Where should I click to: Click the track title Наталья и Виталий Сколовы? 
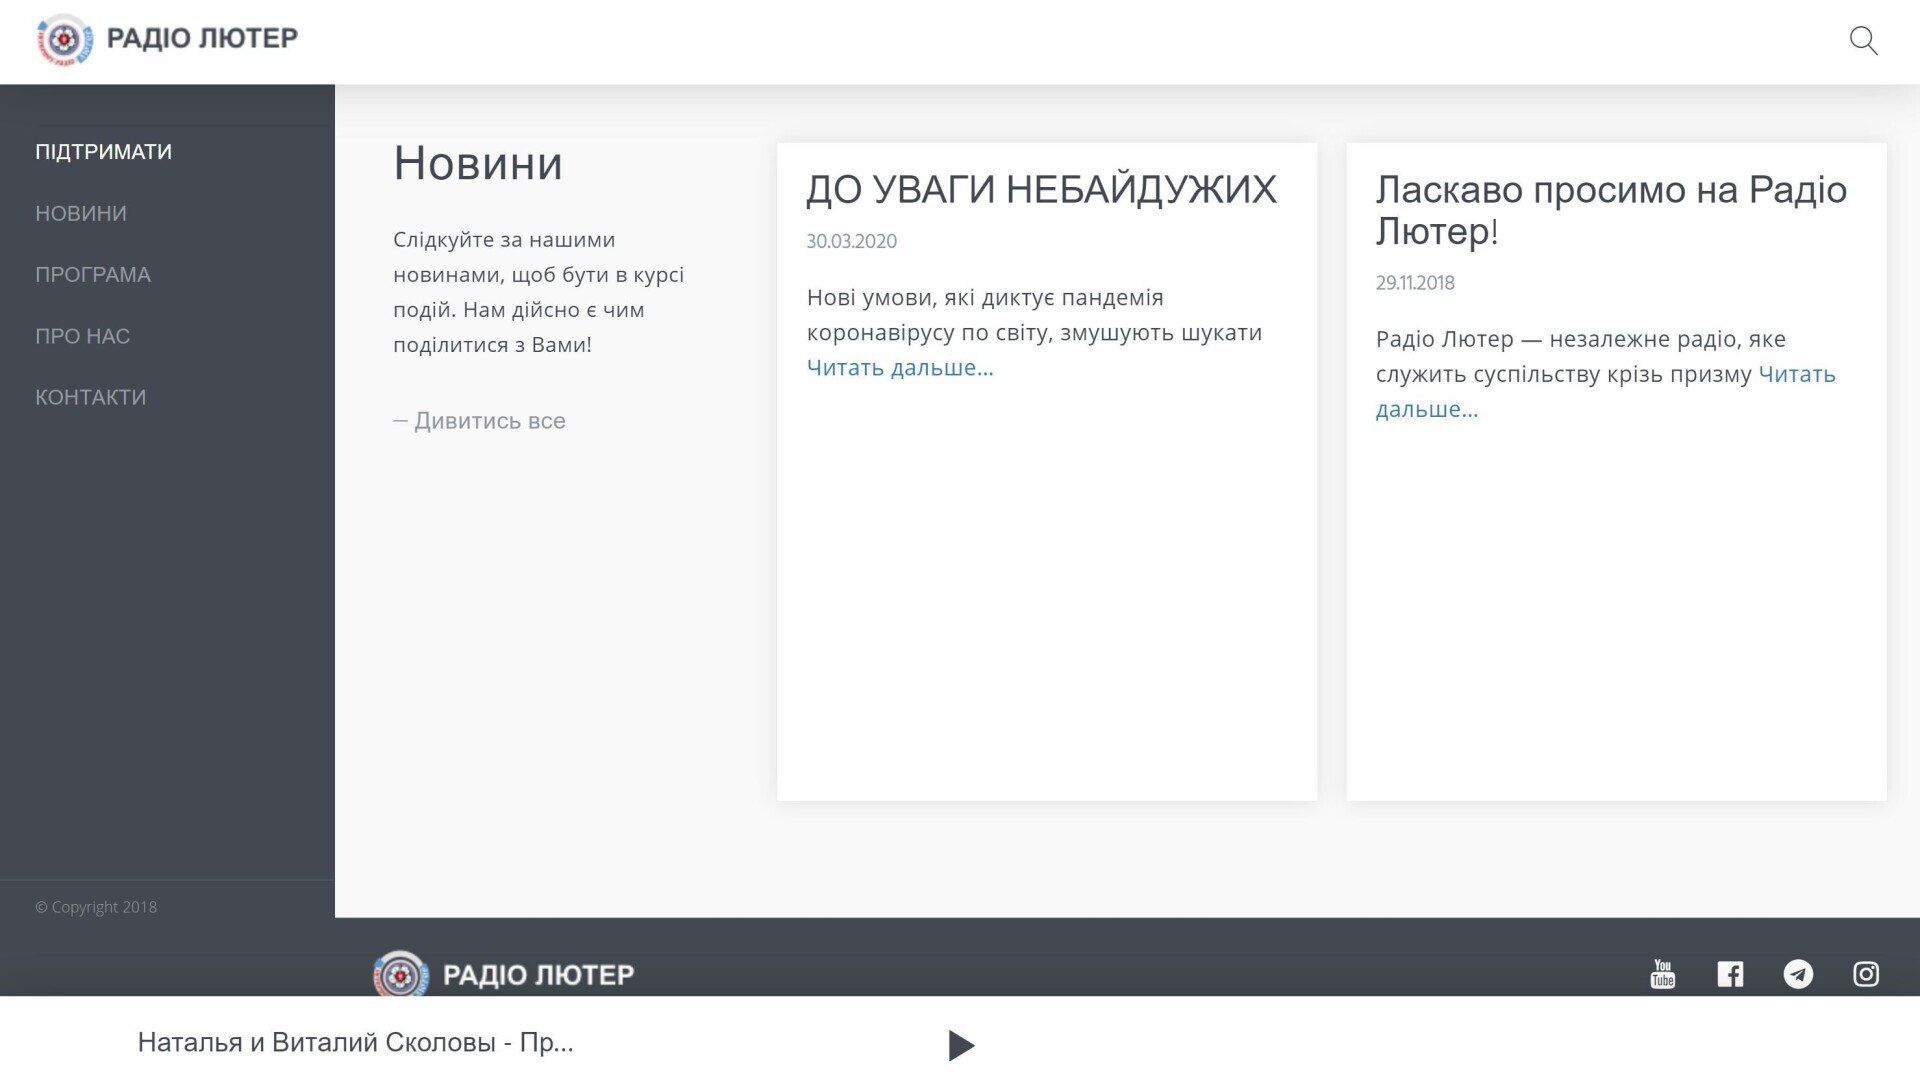(x=355, y=1043)
